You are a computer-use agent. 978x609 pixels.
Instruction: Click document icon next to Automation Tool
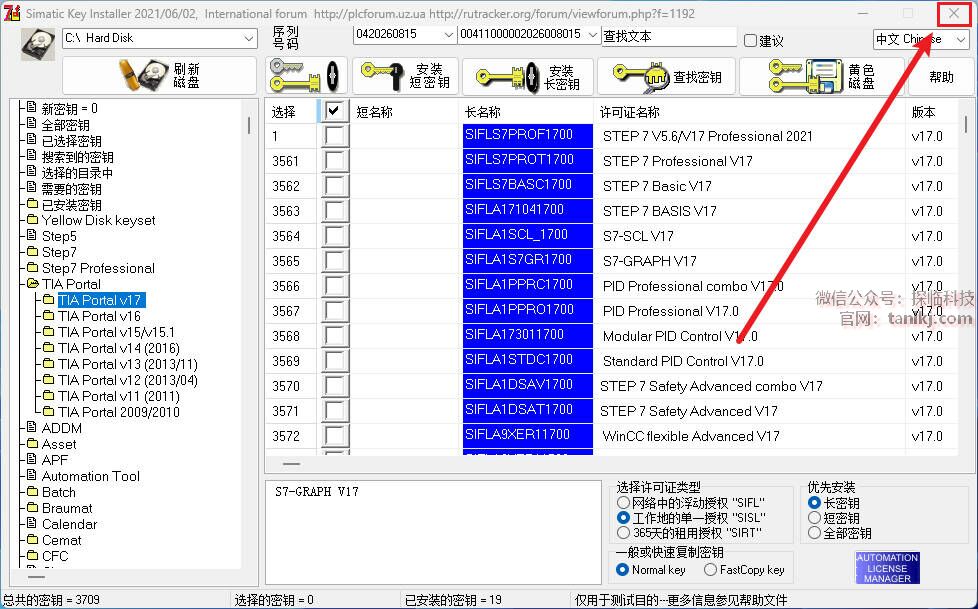pyautogui.click(x=32, y=475)
